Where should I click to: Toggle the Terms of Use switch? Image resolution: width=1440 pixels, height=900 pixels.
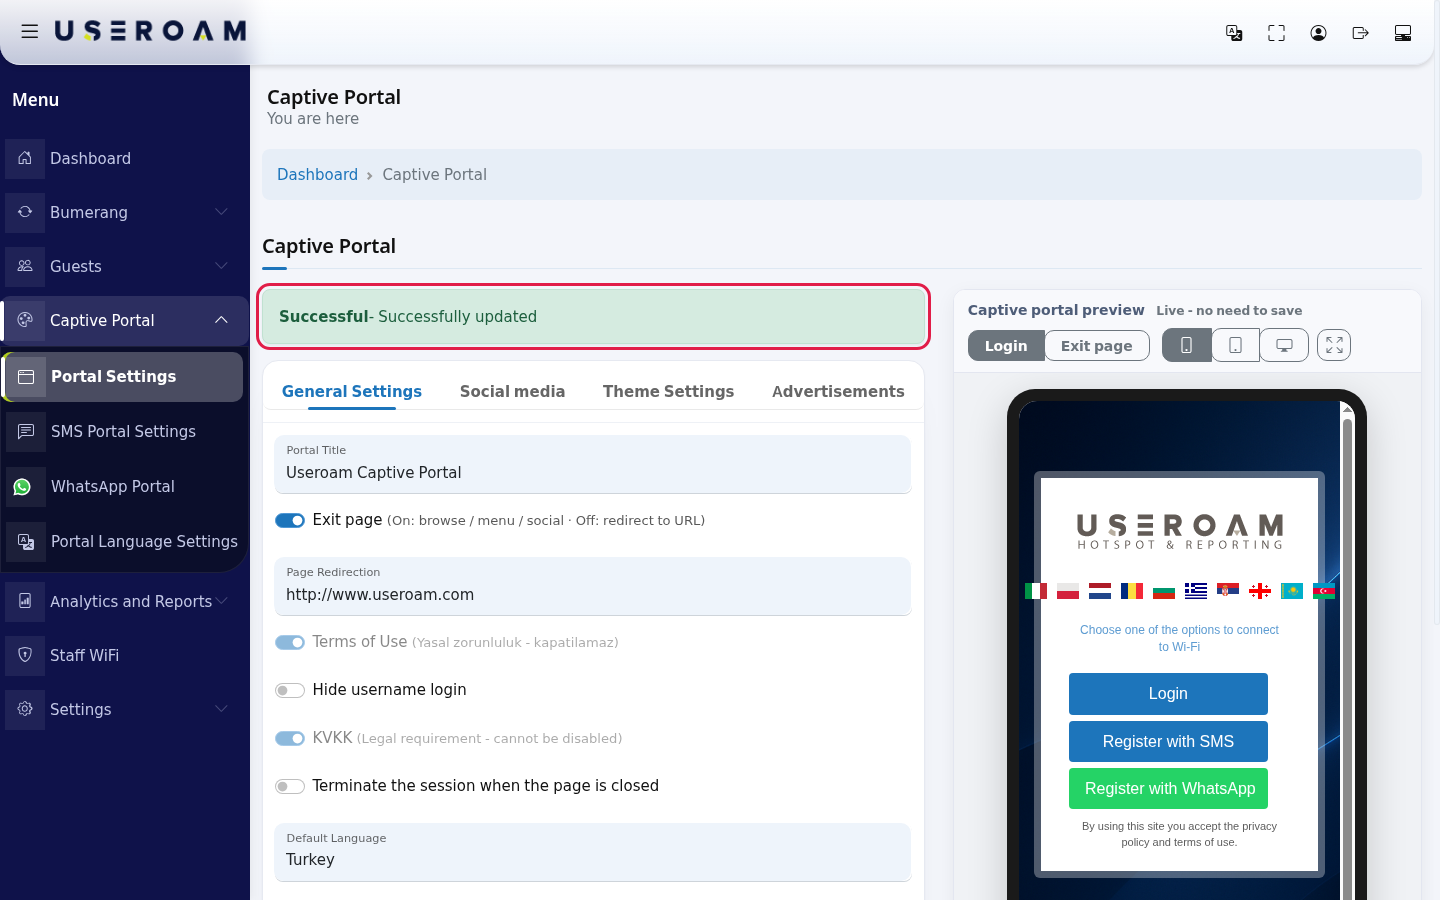[290, 642]
